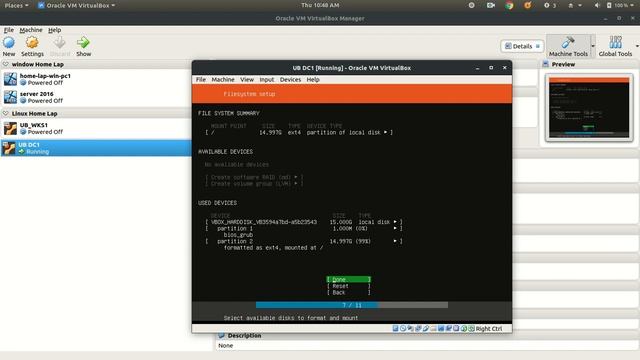This screenshot has height=360, width=640.
Task: Click the optical disk status icon
Action: tap(403, 329)
